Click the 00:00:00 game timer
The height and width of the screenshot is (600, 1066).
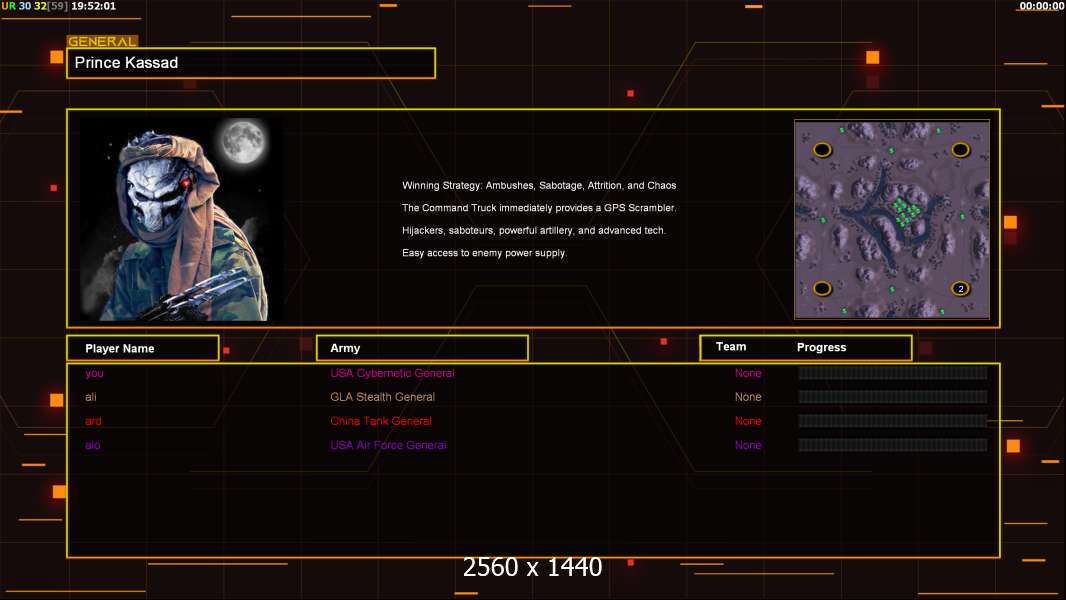[x=1042, y=6]
